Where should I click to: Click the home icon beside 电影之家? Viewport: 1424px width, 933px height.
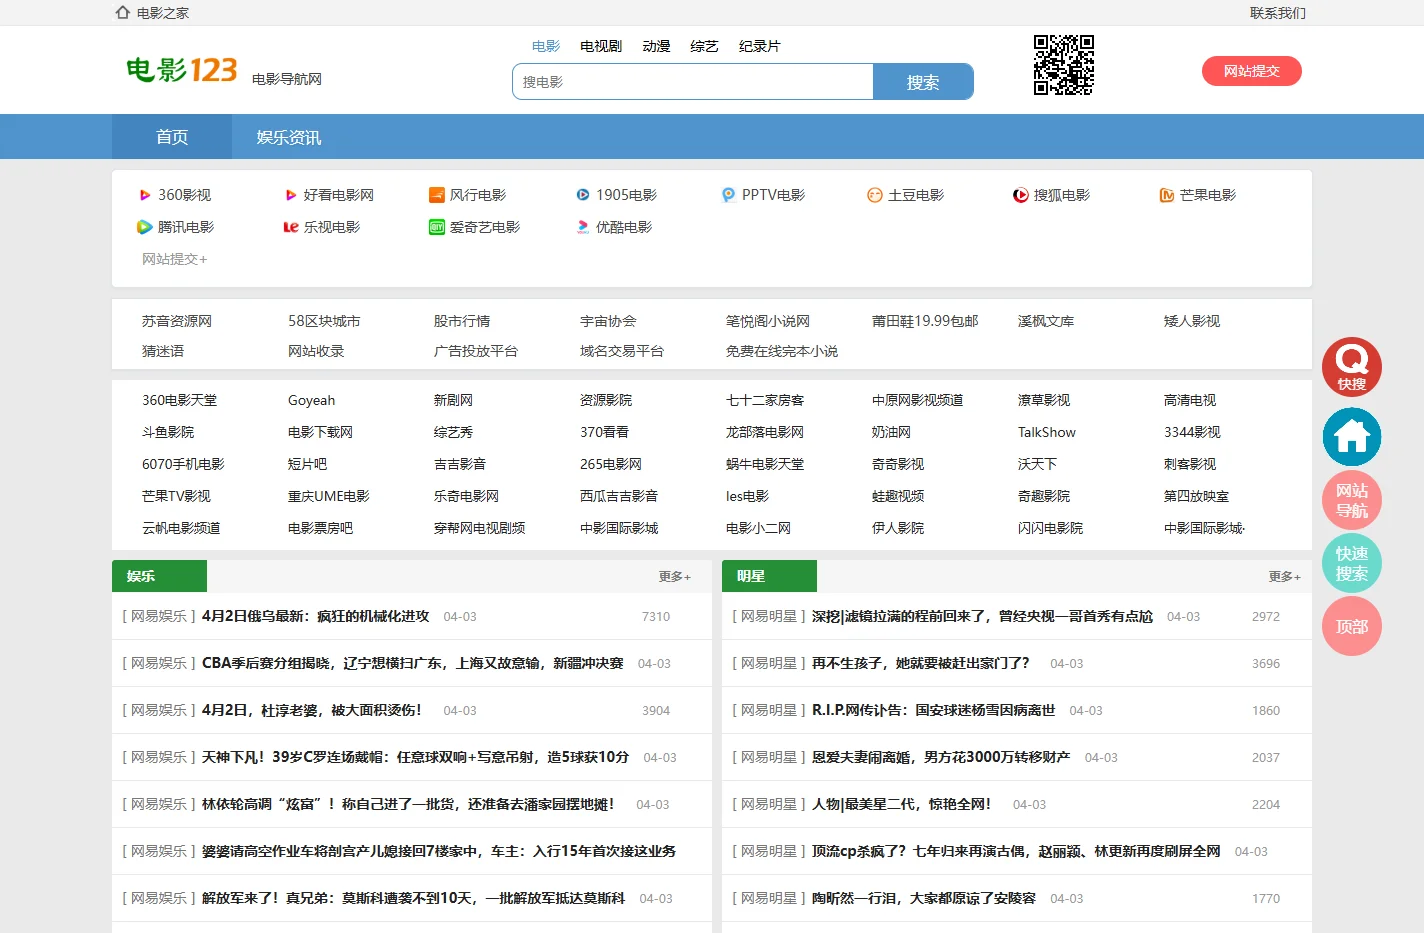[x=123, y=13]
